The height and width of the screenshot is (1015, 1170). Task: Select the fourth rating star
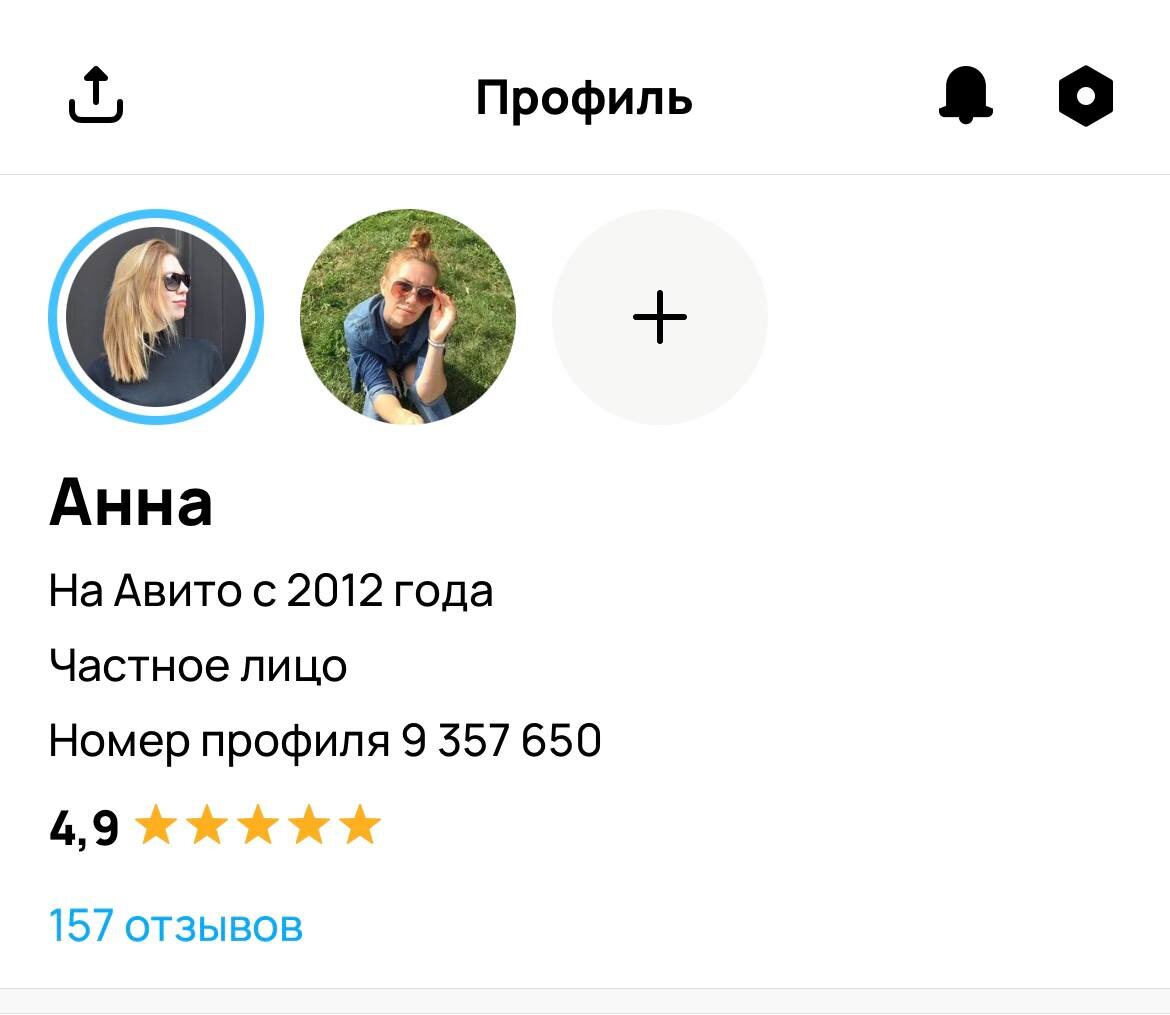coord(309,825)
